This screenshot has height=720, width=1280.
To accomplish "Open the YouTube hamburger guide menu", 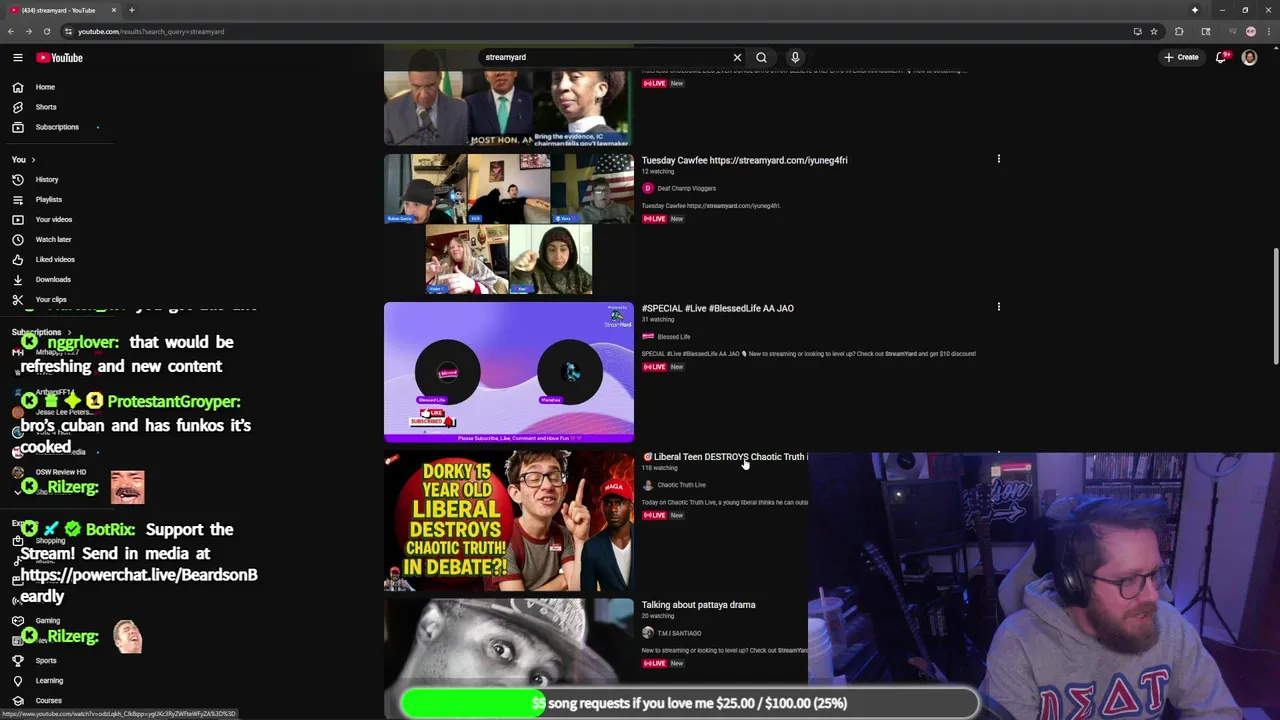I will pos(17,57).
